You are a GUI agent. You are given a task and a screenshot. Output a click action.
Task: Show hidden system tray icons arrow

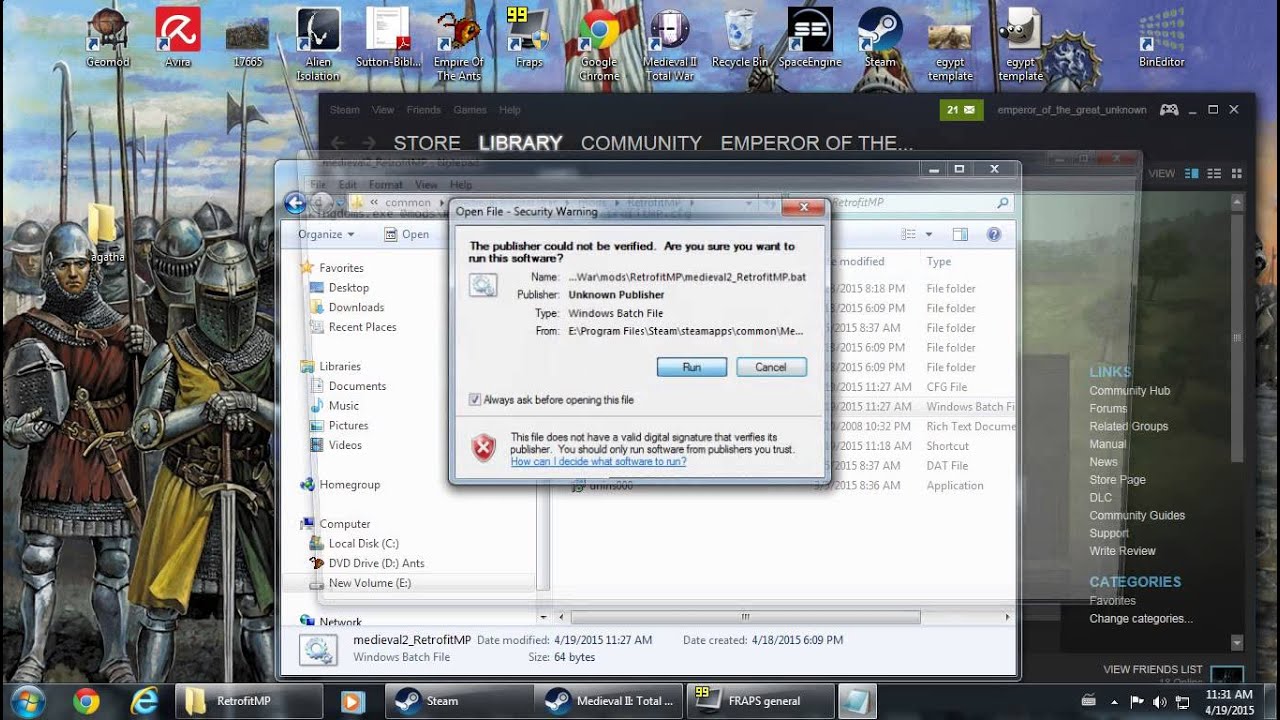click(1114, 701)
